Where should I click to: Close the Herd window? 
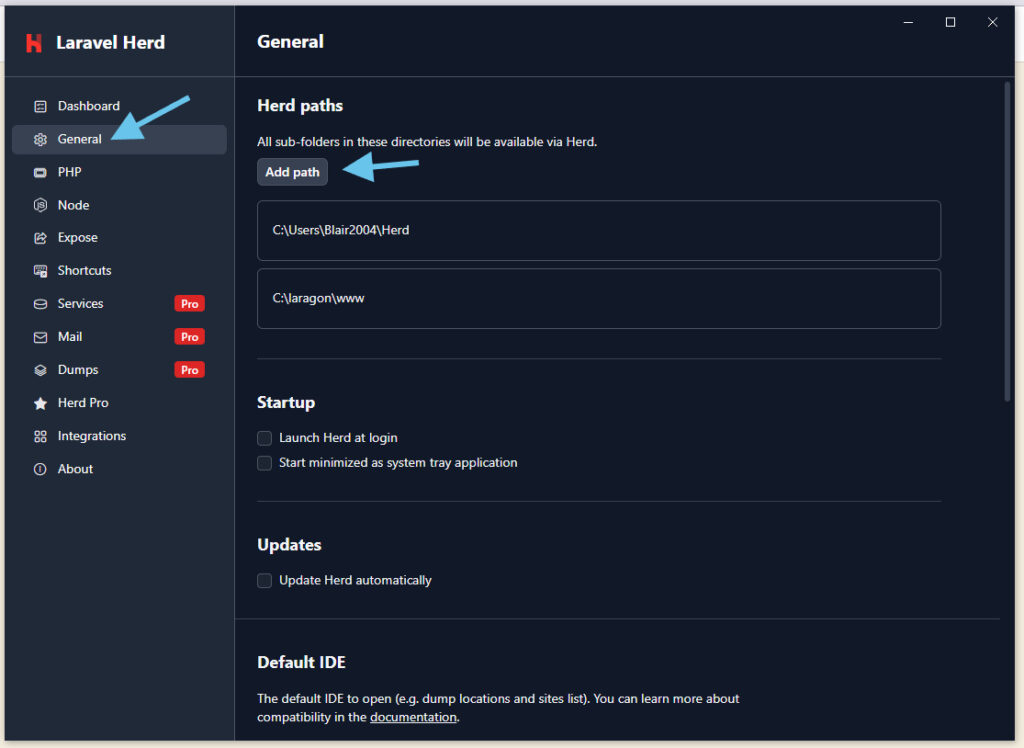(x=992, y=22)
